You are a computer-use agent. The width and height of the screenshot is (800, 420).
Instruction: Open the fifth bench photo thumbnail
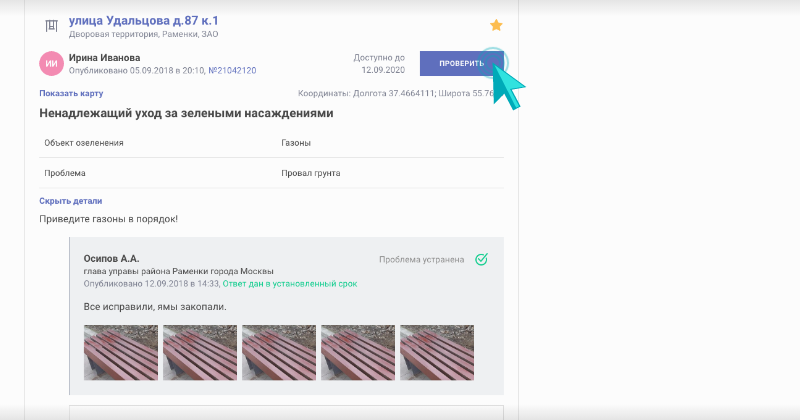tap(436, 353)
